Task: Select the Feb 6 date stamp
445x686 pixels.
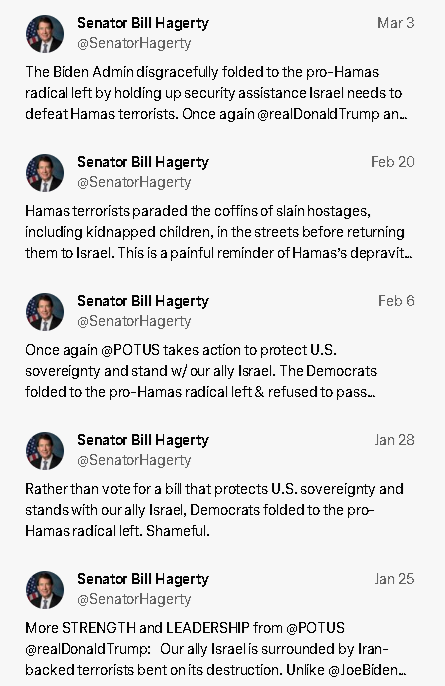Action: 396,301
